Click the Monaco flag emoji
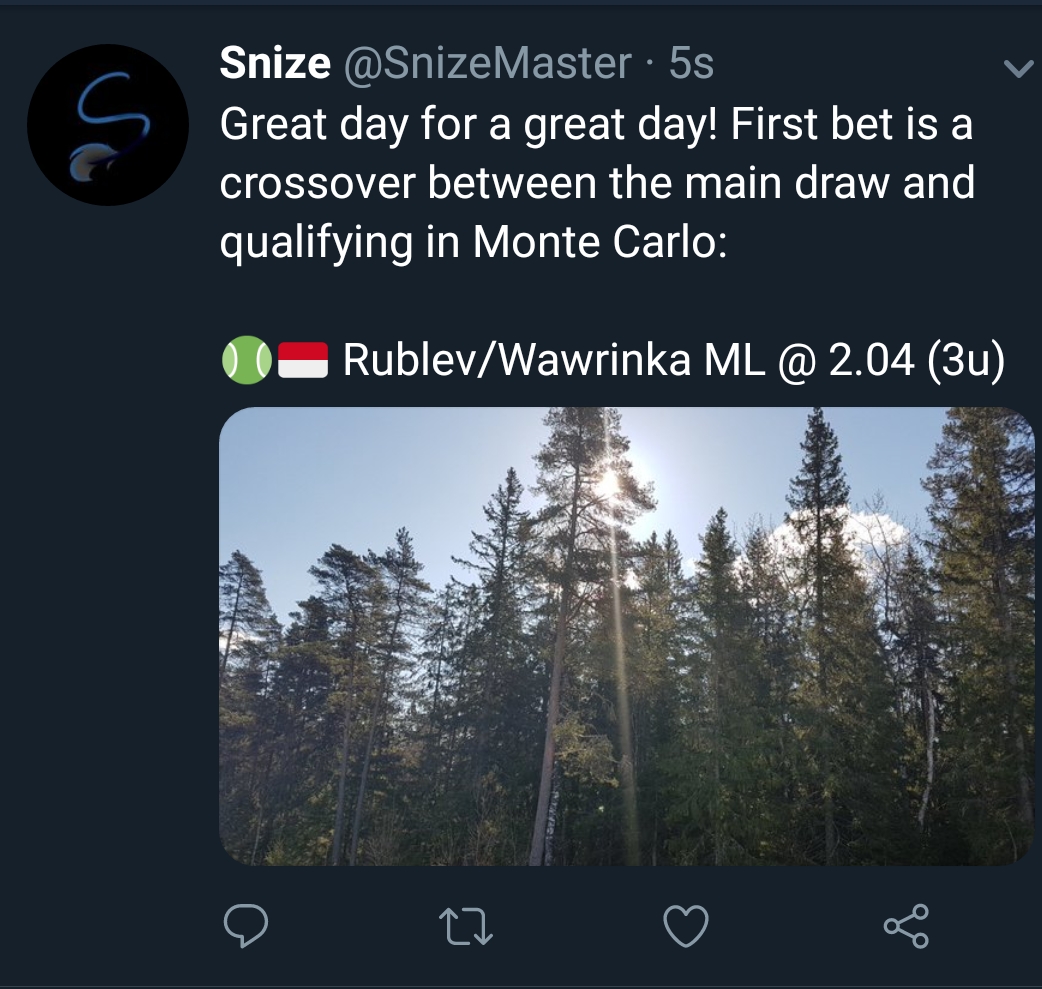 coord(302,360)
